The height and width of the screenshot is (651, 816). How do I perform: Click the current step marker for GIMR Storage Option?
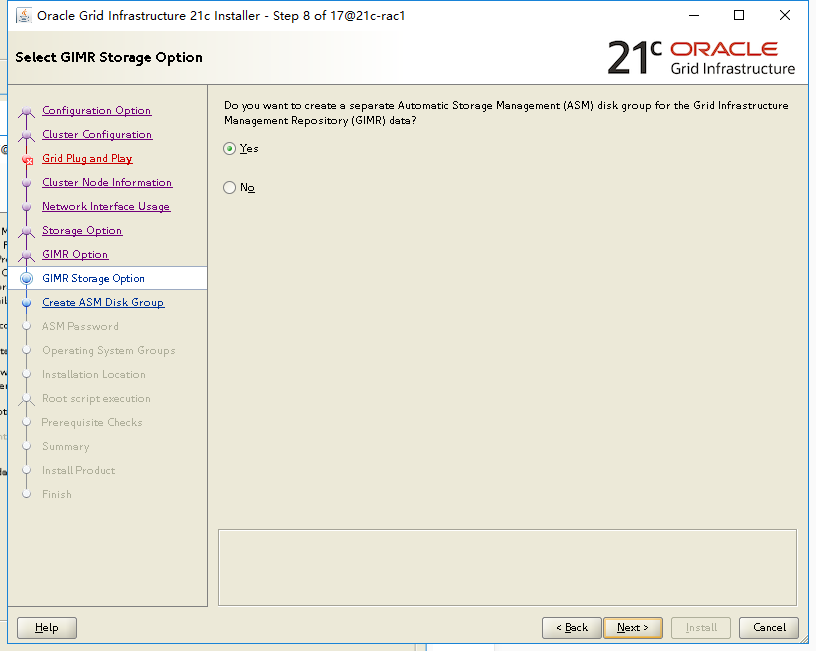(x=27, y=278)
